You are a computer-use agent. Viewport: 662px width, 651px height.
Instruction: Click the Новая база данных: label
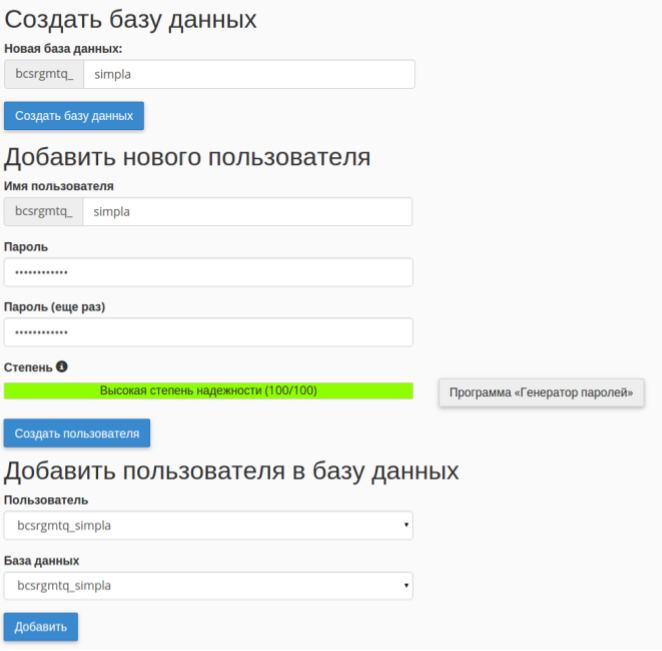tap(63, 49)
